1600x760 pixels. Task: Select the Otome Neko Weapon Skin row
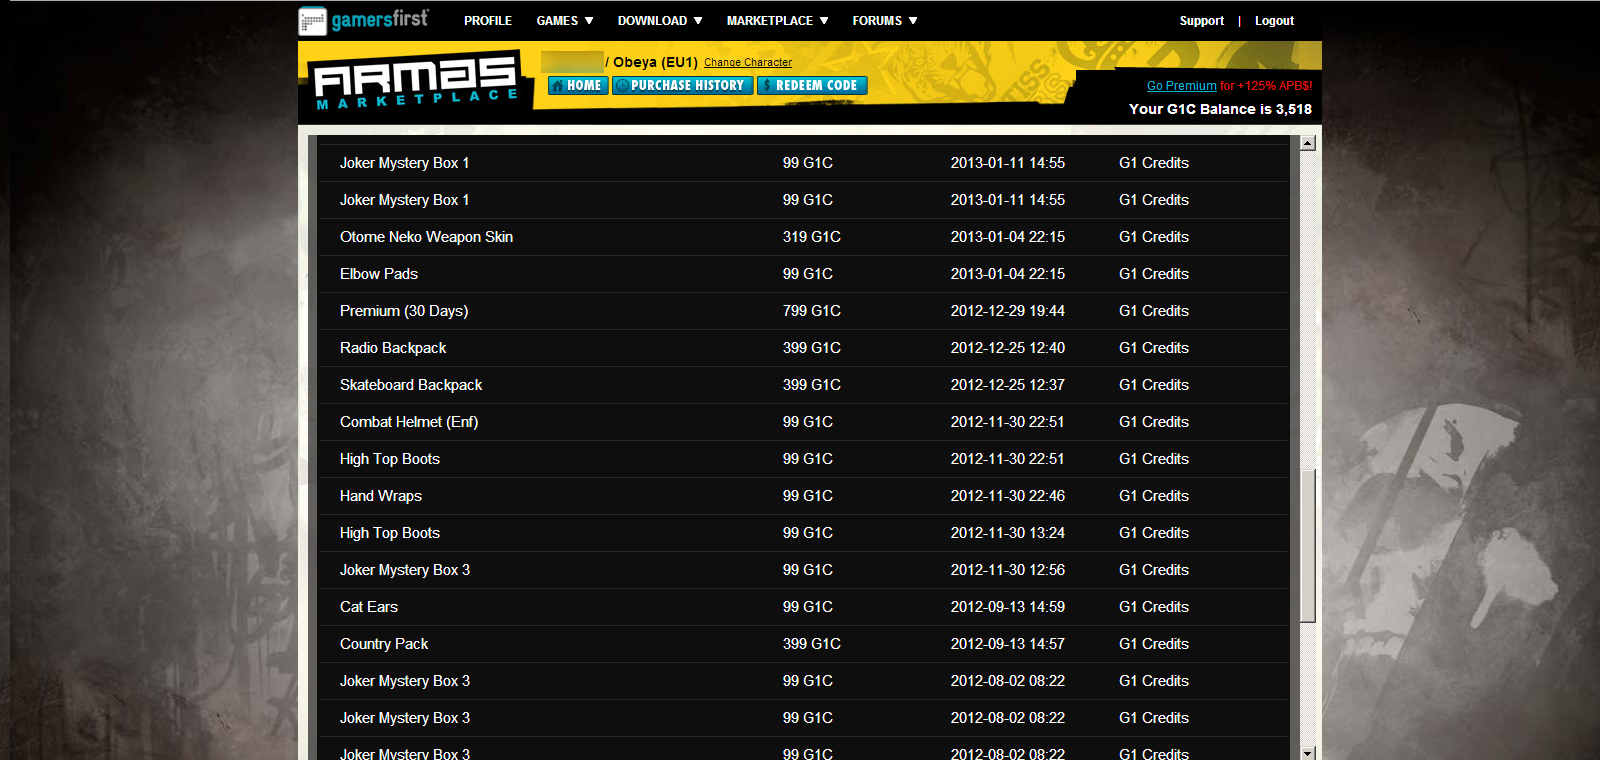426,237
